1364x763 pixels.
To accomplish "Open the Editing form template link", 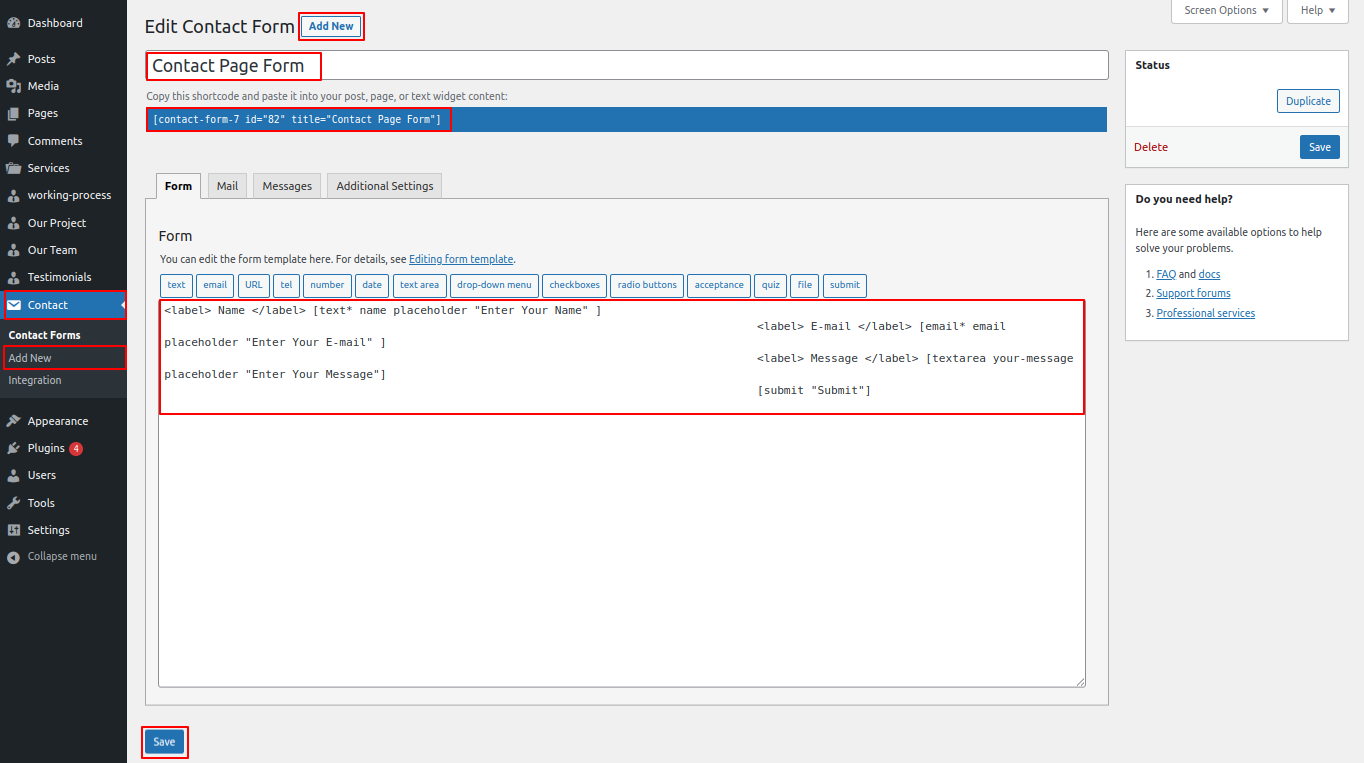I will pyautogui.click(x=460, y=259).
